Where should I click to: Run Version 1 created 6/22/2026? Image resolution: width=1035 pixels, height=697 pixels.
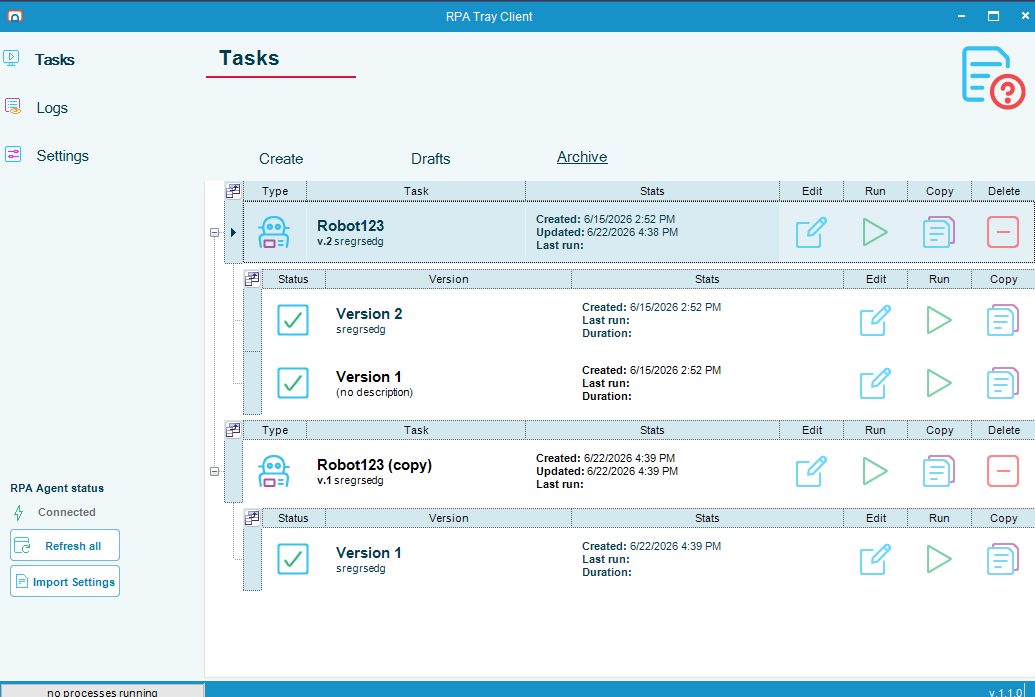tap(939, 559)
